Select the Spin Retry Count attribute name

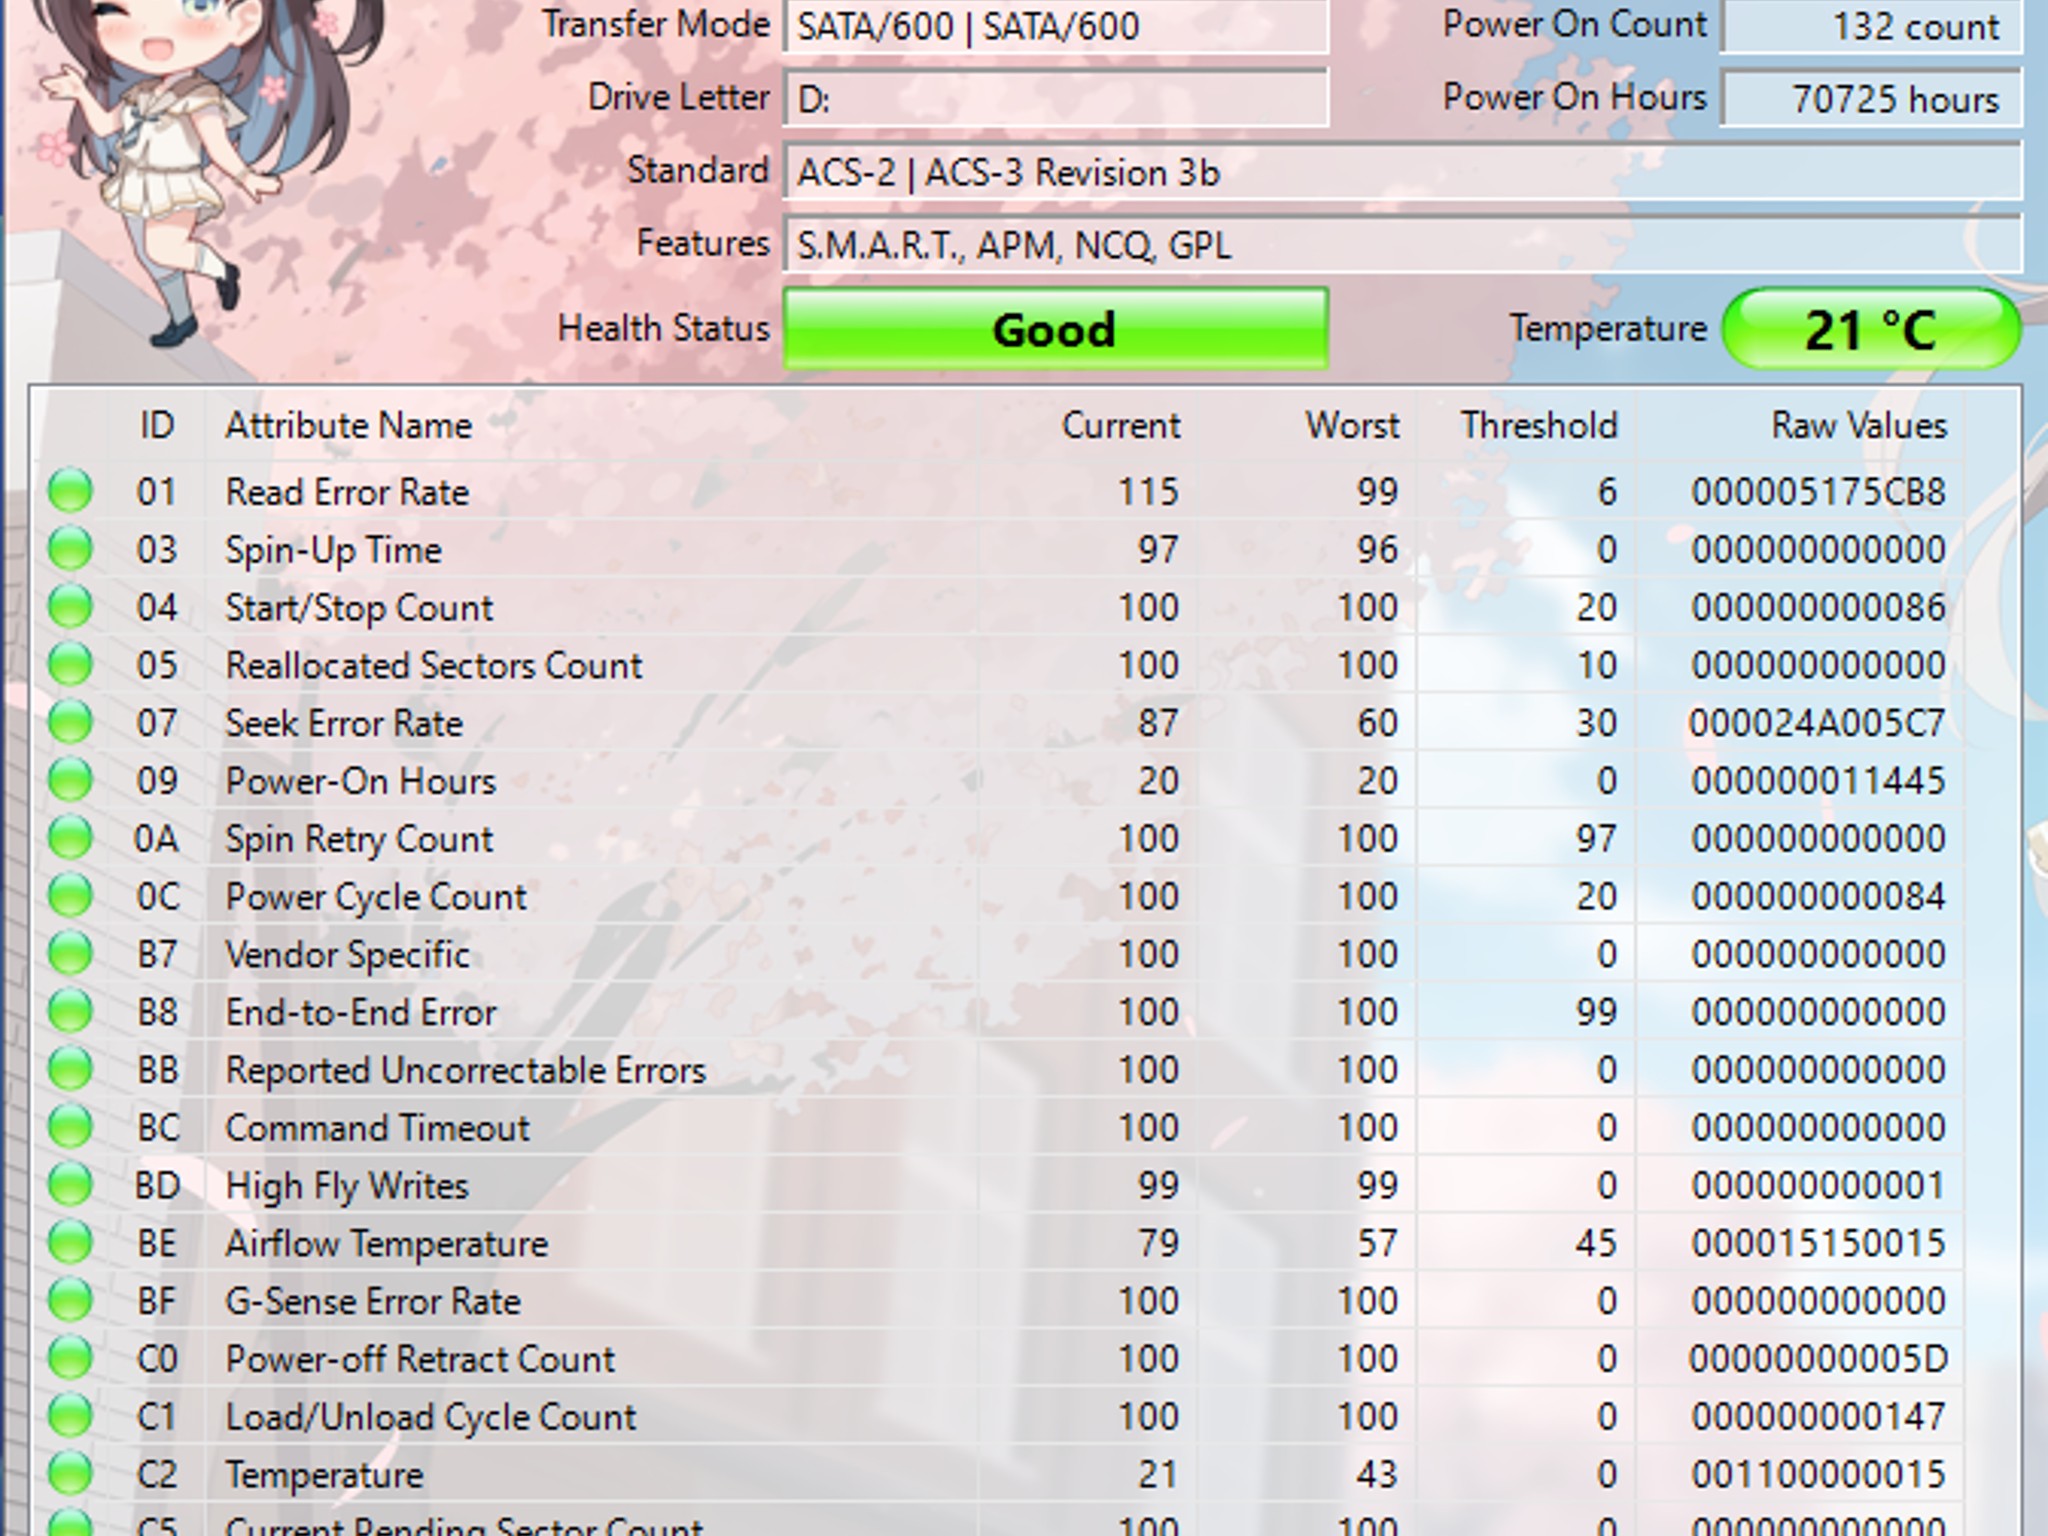click(359, 839)
